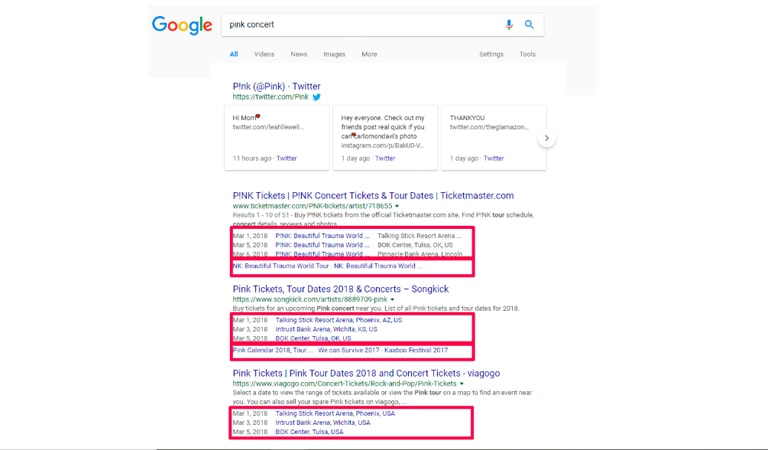Open BOK Center, Tulsa, USA link
The image size is (768, 450).
coord(309,432)
